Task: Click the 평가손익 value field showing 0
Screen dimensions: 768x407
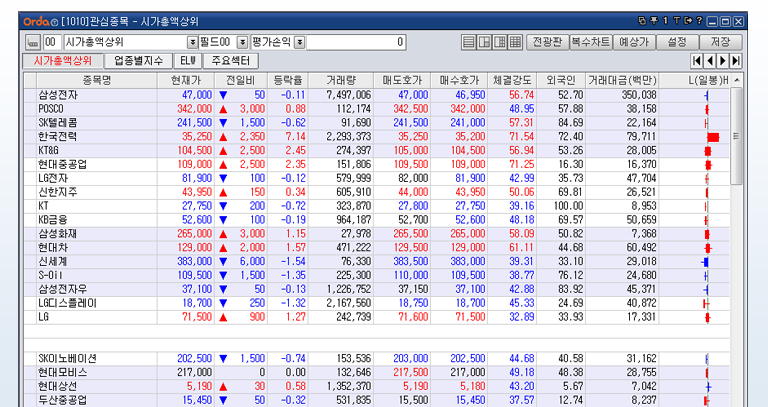Action: 356,42
